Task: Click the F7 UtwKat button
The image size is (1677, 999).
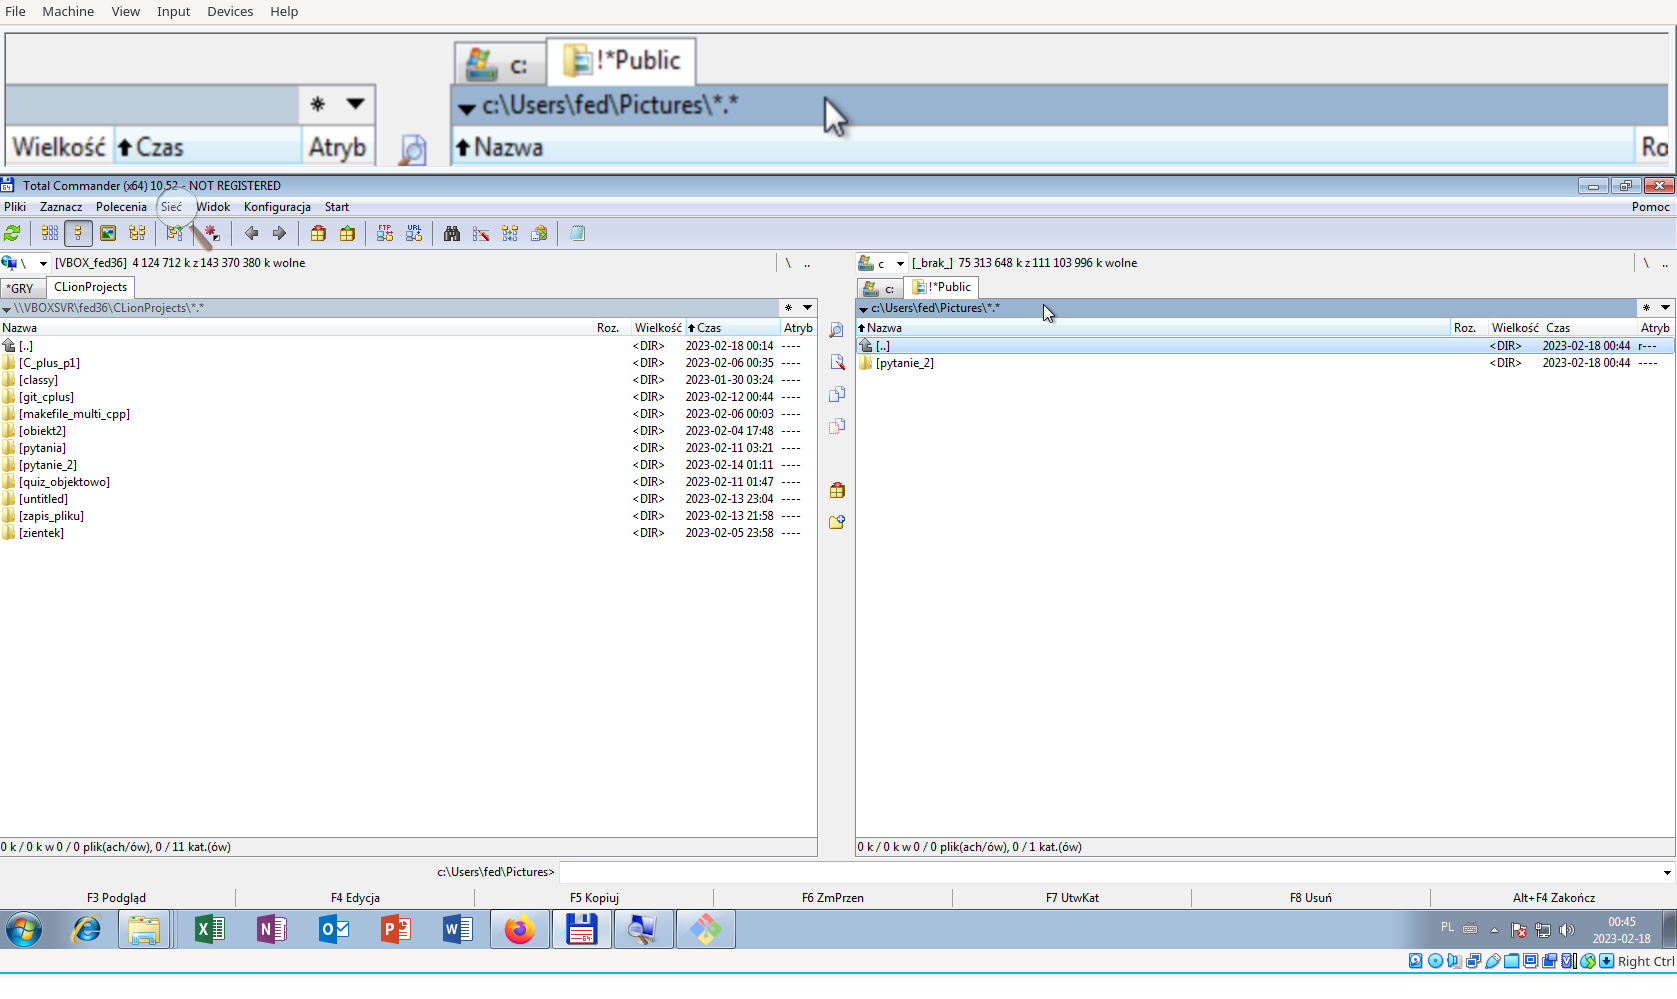Action: click(x=1072, y=898)
